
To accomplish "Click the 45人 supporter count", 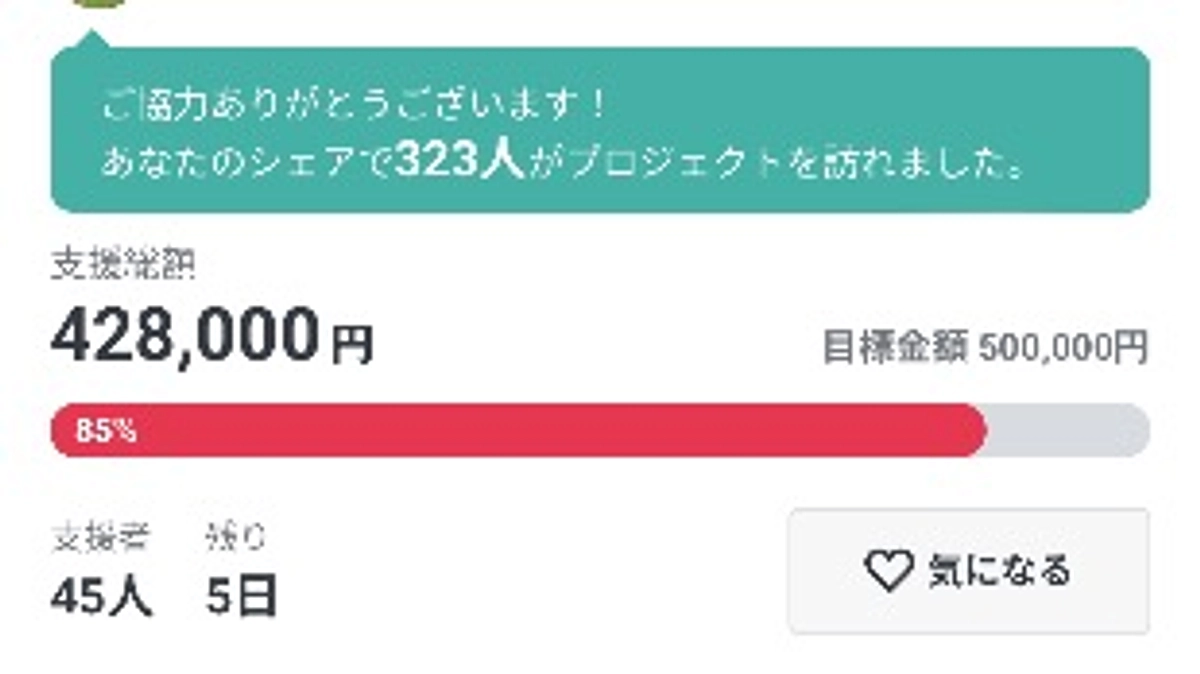I will tap(100, 596).
